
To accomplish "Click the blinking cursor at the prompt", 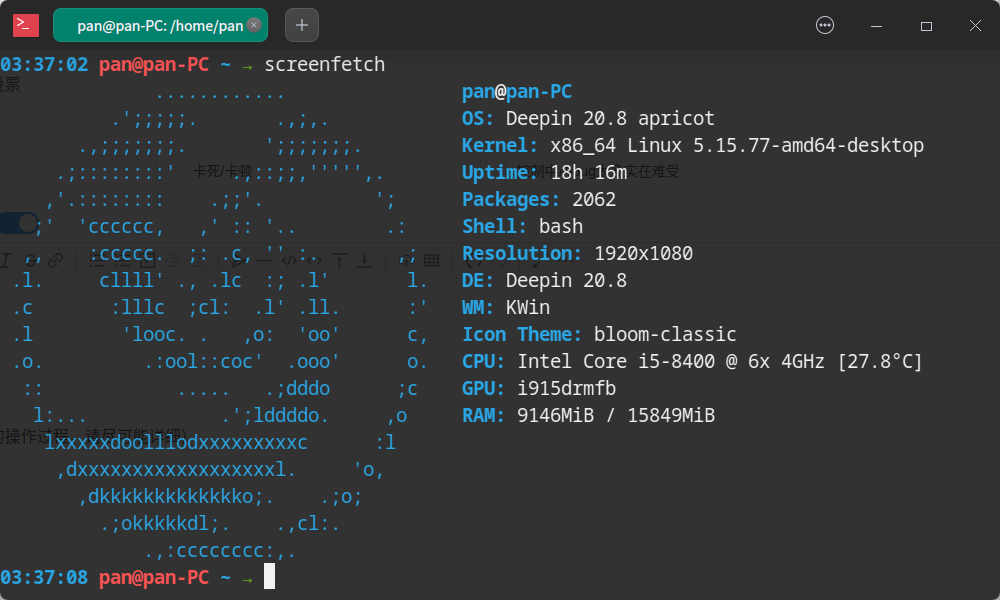I will point(269,577).
